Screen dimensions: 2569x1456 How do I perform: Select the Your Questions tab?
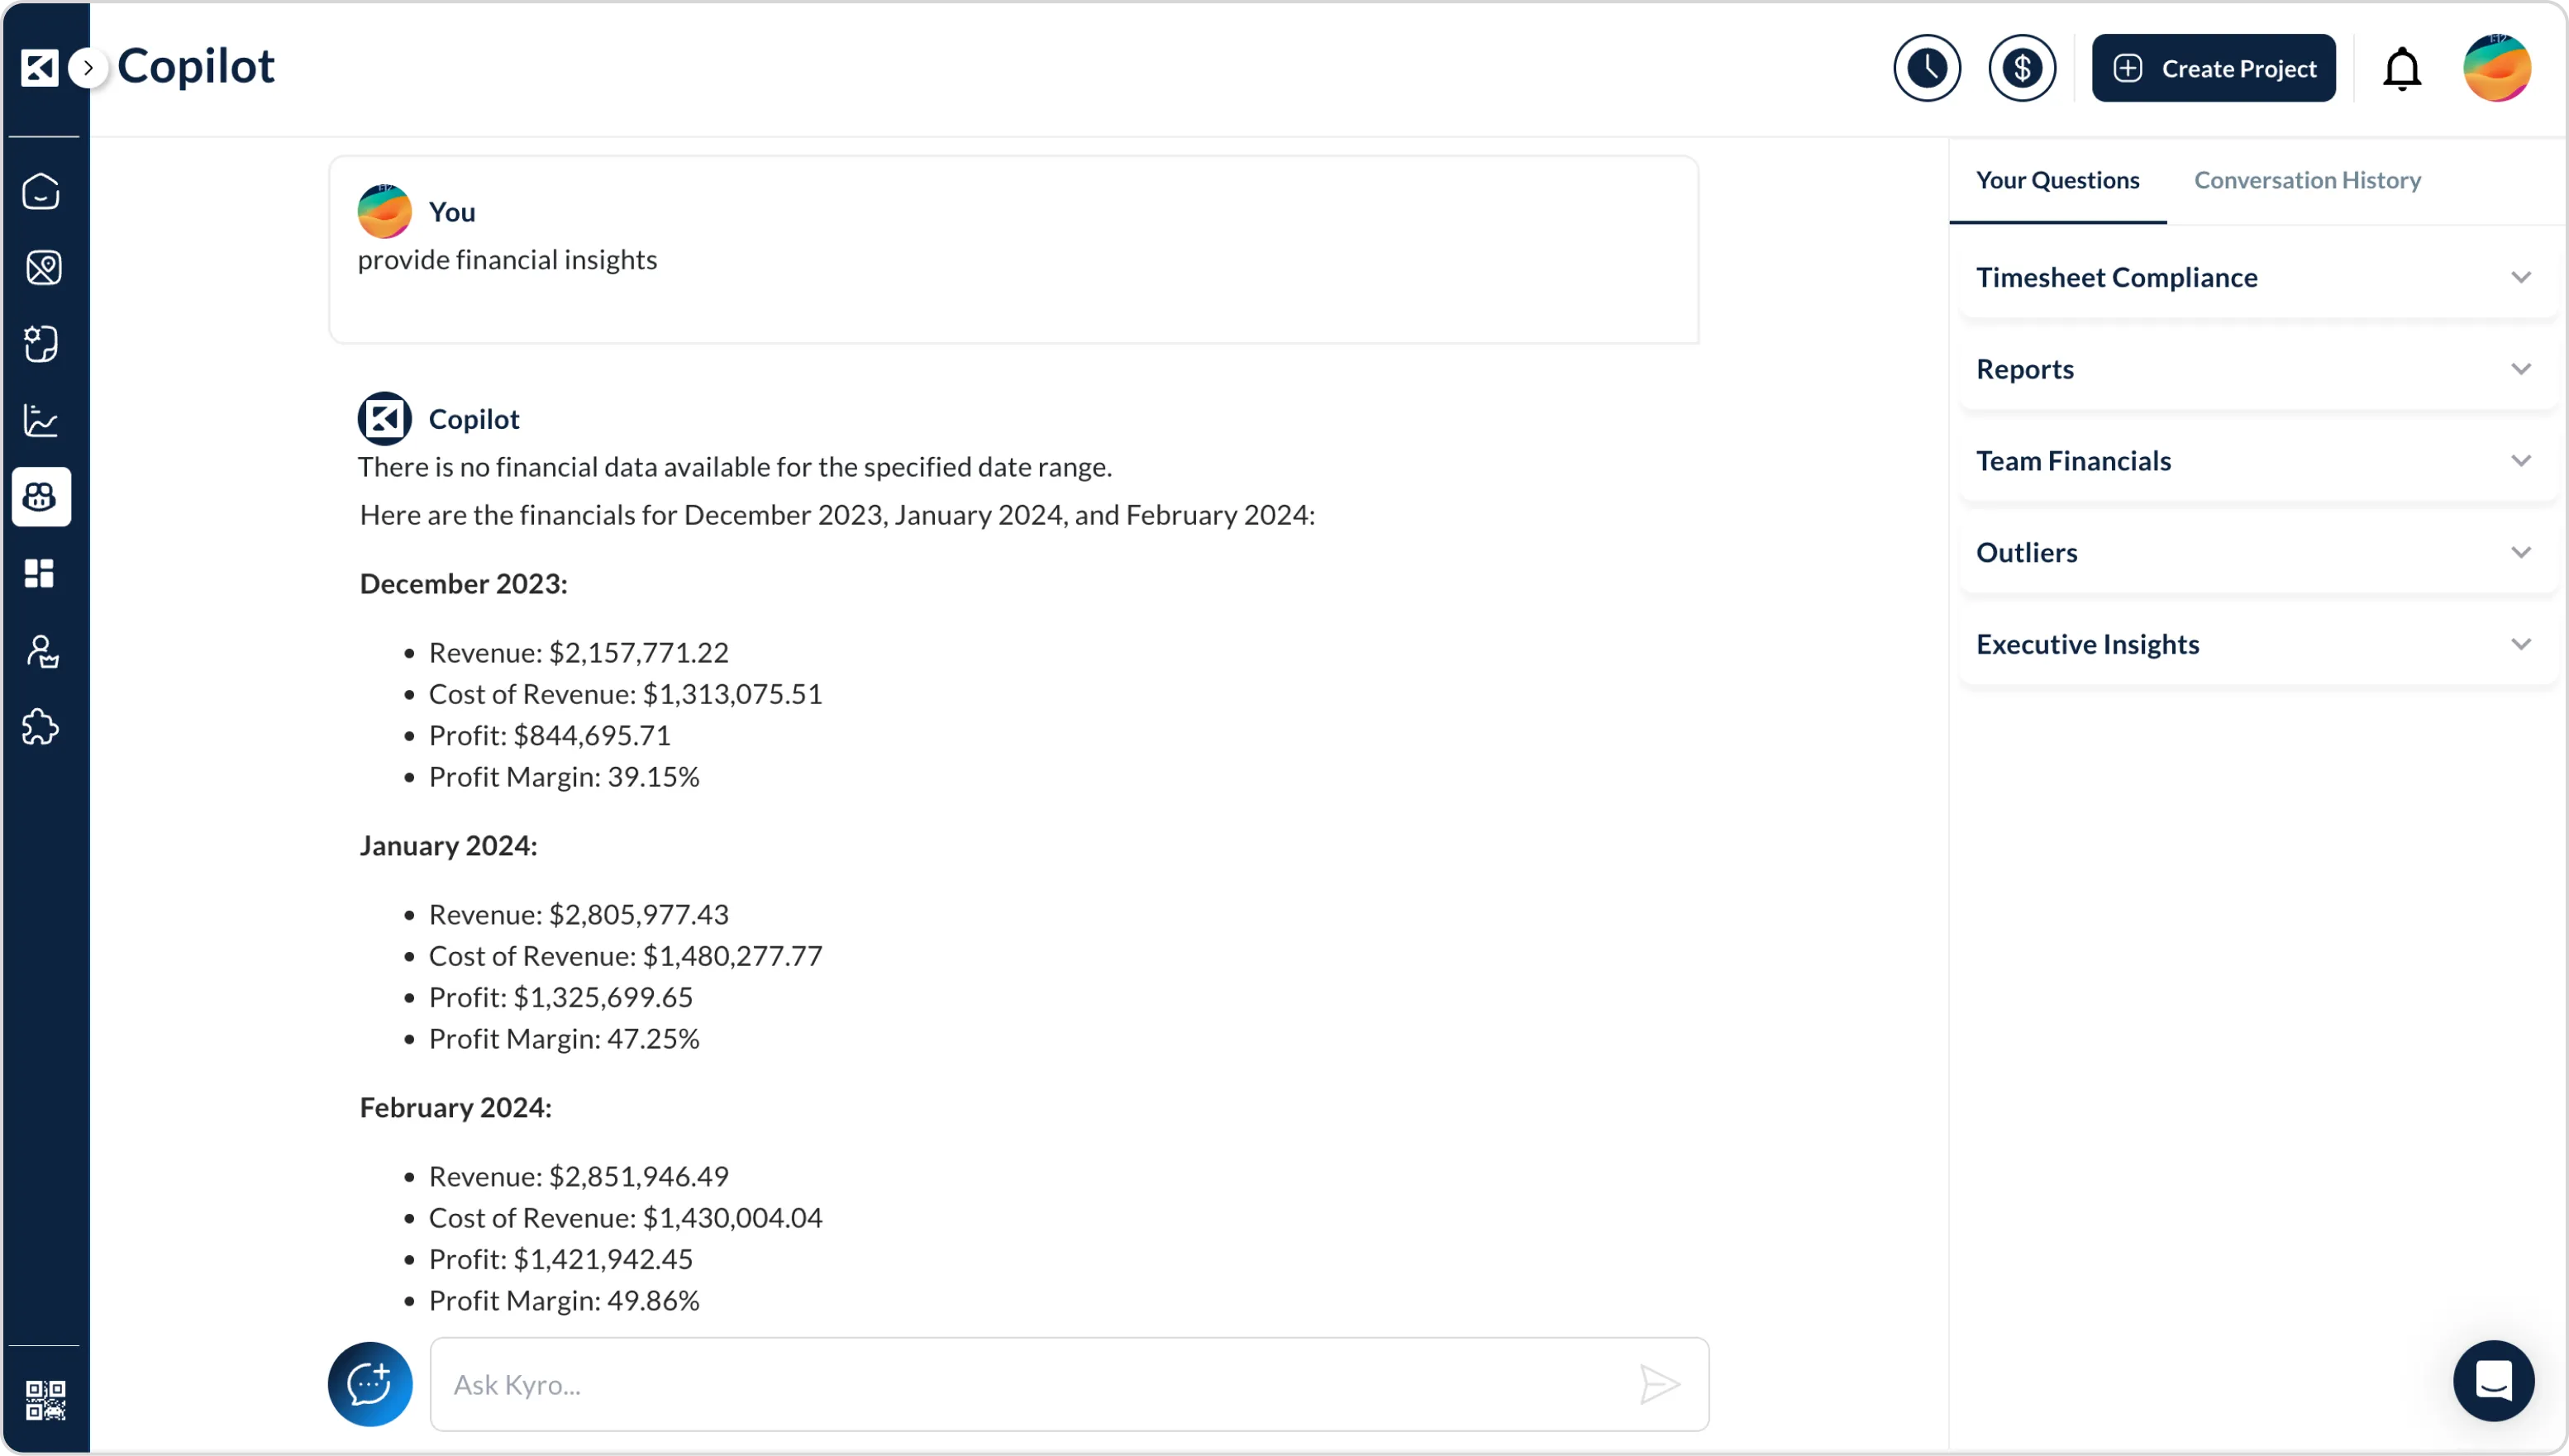pos(2057,180)
